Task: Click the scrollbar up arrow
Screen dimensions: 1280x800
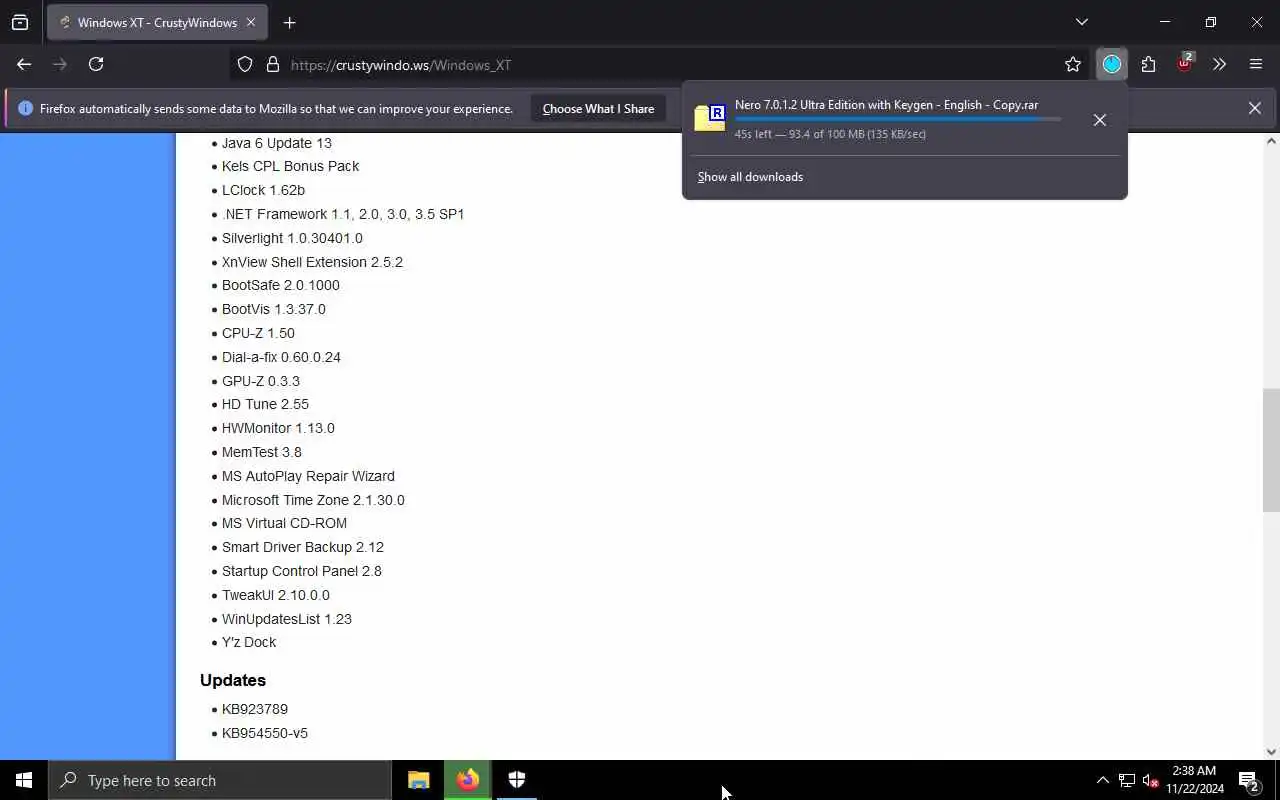Action: pyautogui.click(x=1271, y=141)
